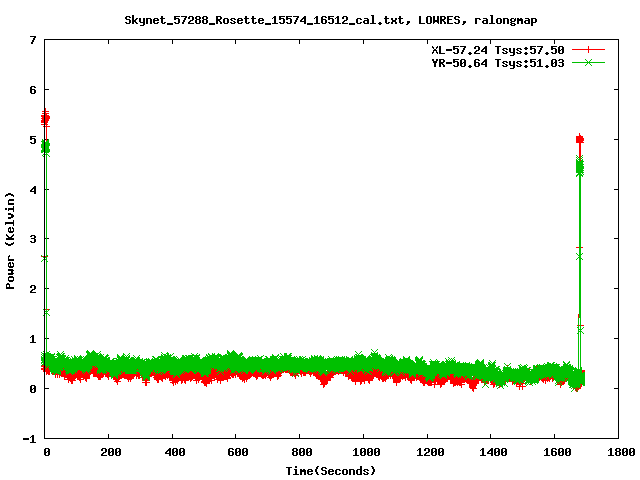Click the x-axis tick label 200
Viewport: 640px width, 480px height.
(111, 452)
